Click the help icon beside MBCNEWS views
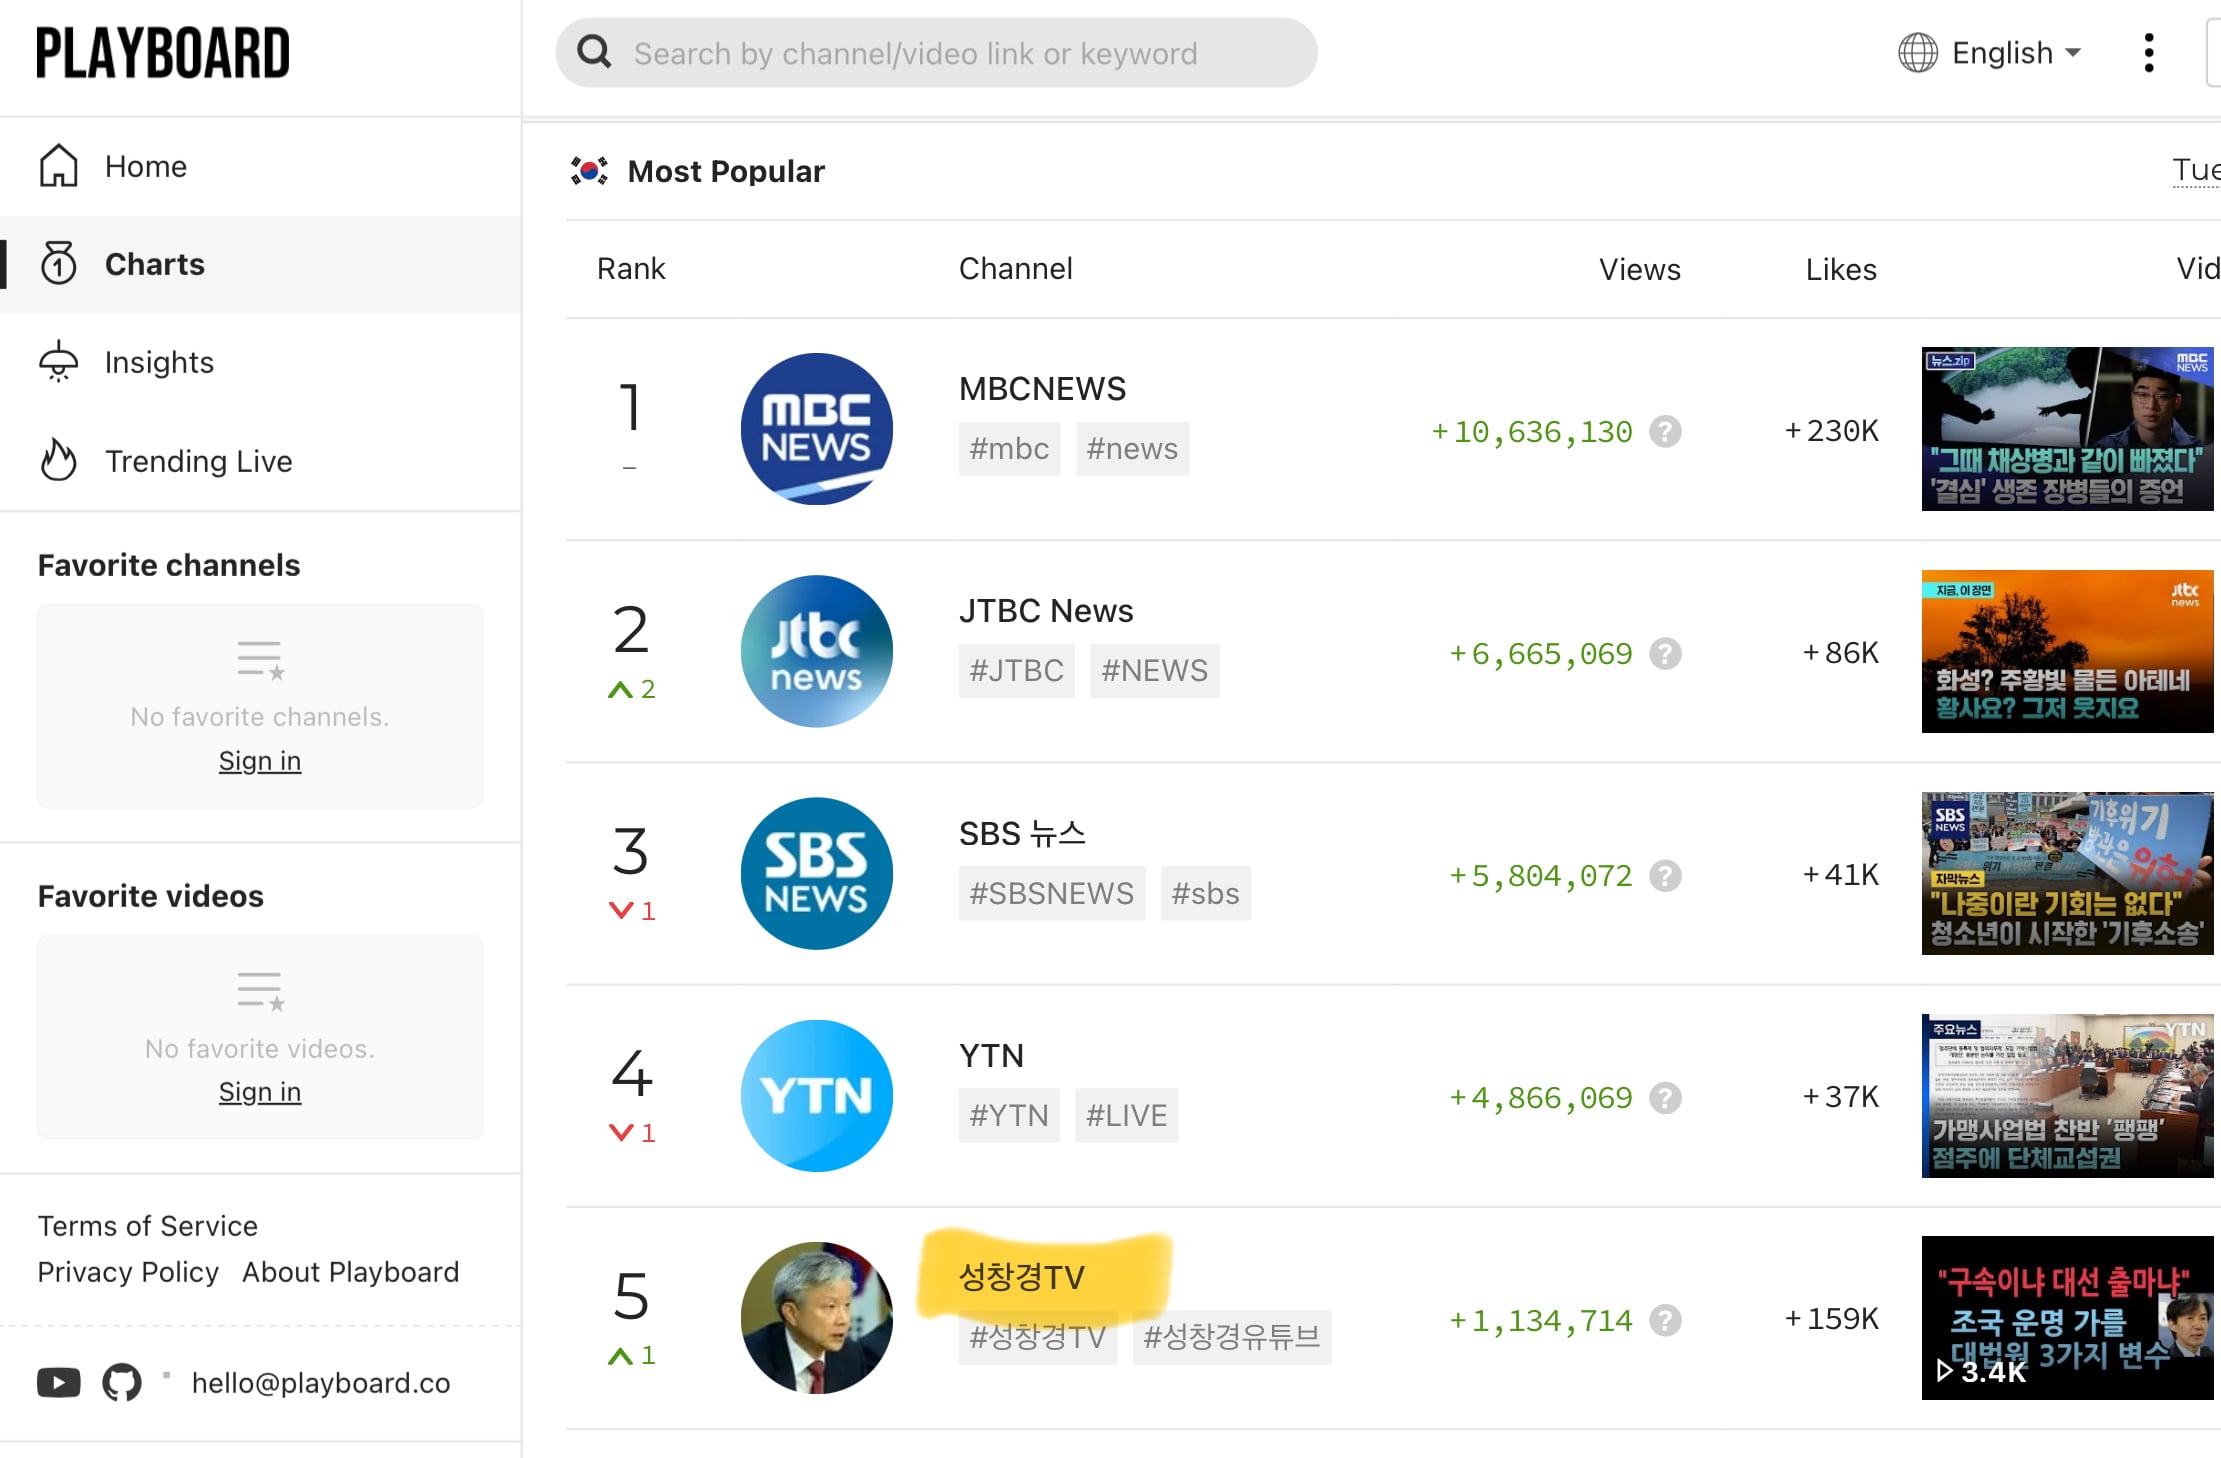The height and width of the screenshot is (1458, 2221). tap(1665, 432)
